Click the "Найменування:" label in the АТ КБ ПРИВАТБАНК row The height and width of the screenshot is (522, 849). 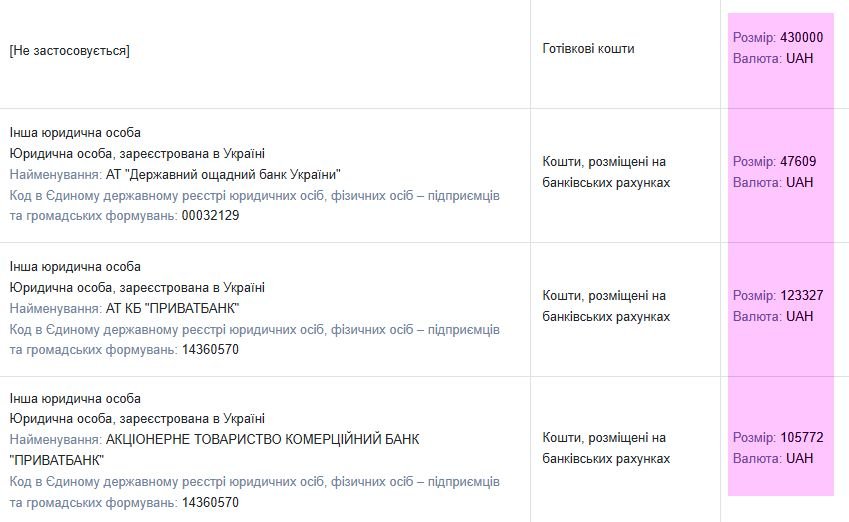[55, 309]
